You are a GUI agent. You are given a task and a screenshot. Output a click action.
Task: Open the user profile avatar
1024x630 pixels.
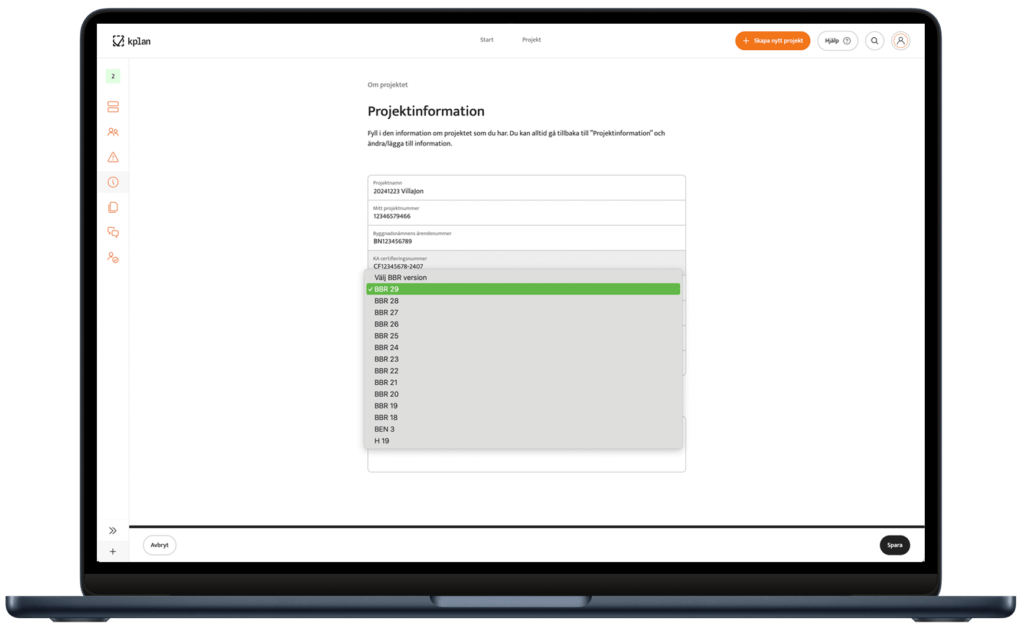pyautogui.click(x=901, y=41)
